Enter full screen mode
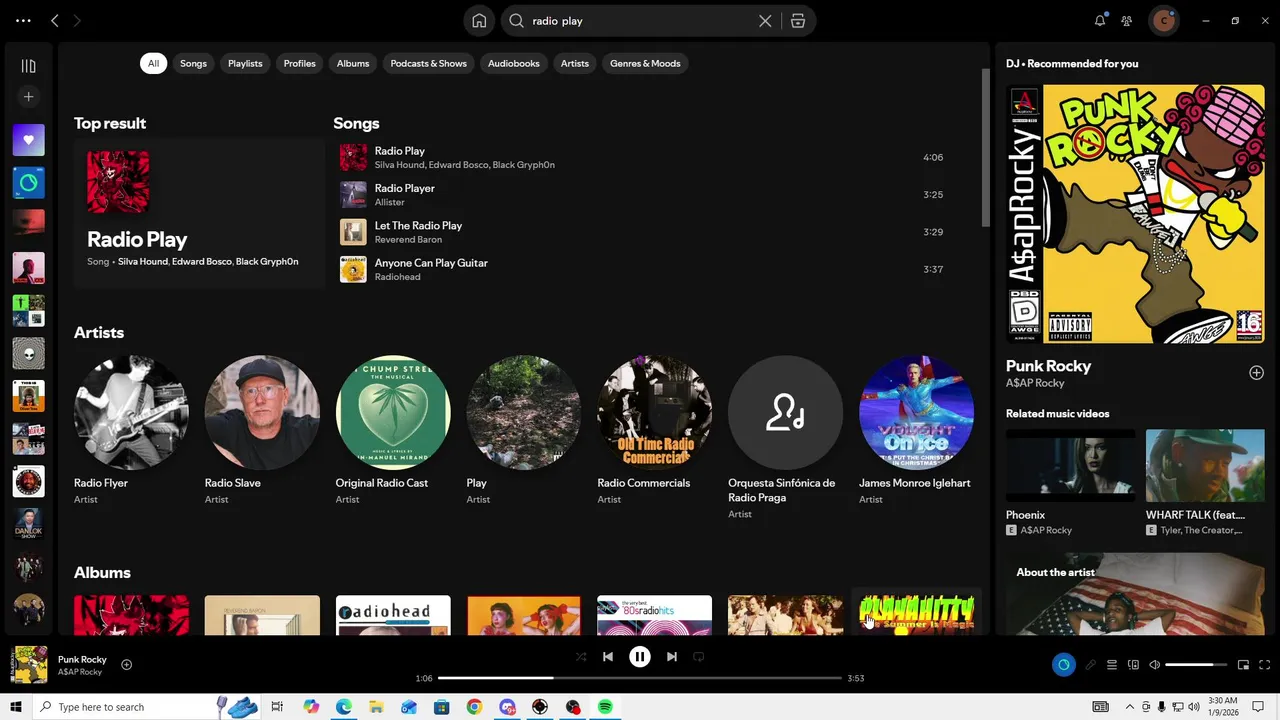The image size is (1280, 720). [1264, 665]
